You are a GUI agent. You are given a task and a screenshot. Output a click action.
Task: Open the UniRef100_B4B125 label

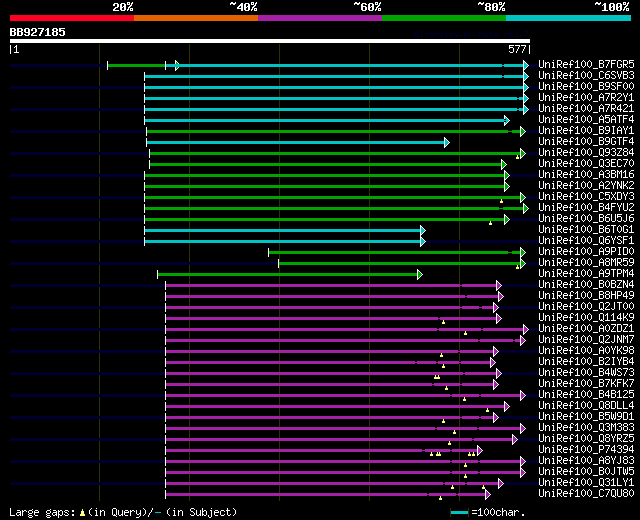pyautogui.click(x=586, y=395)
